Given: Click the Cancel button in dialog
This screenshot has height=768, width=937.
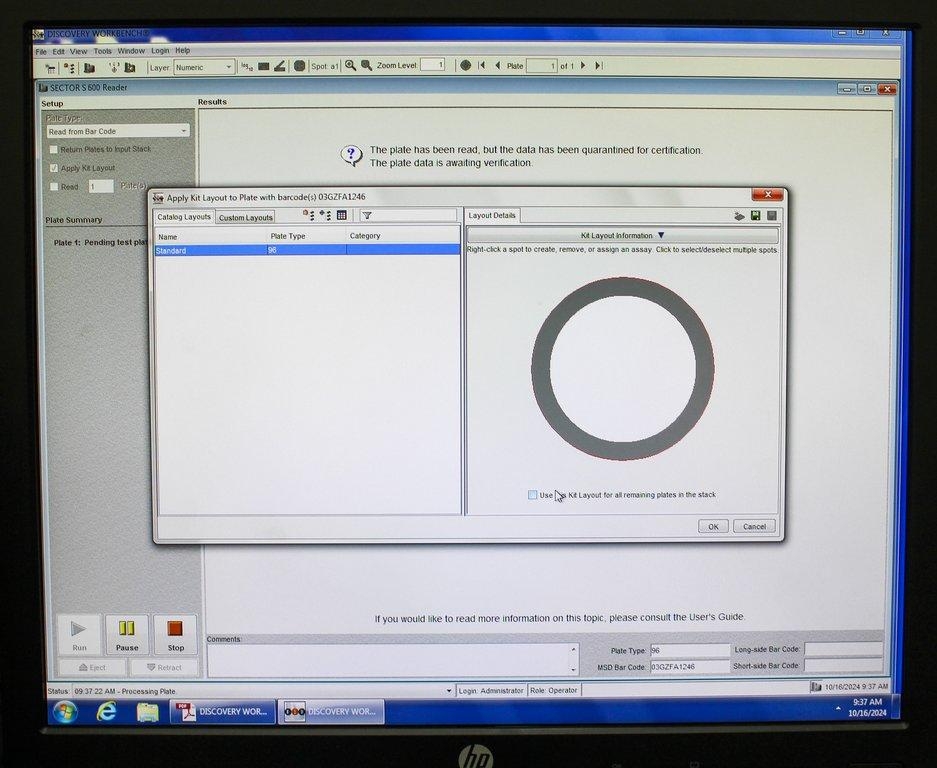Looking at the screenshot, I should 754,526.
